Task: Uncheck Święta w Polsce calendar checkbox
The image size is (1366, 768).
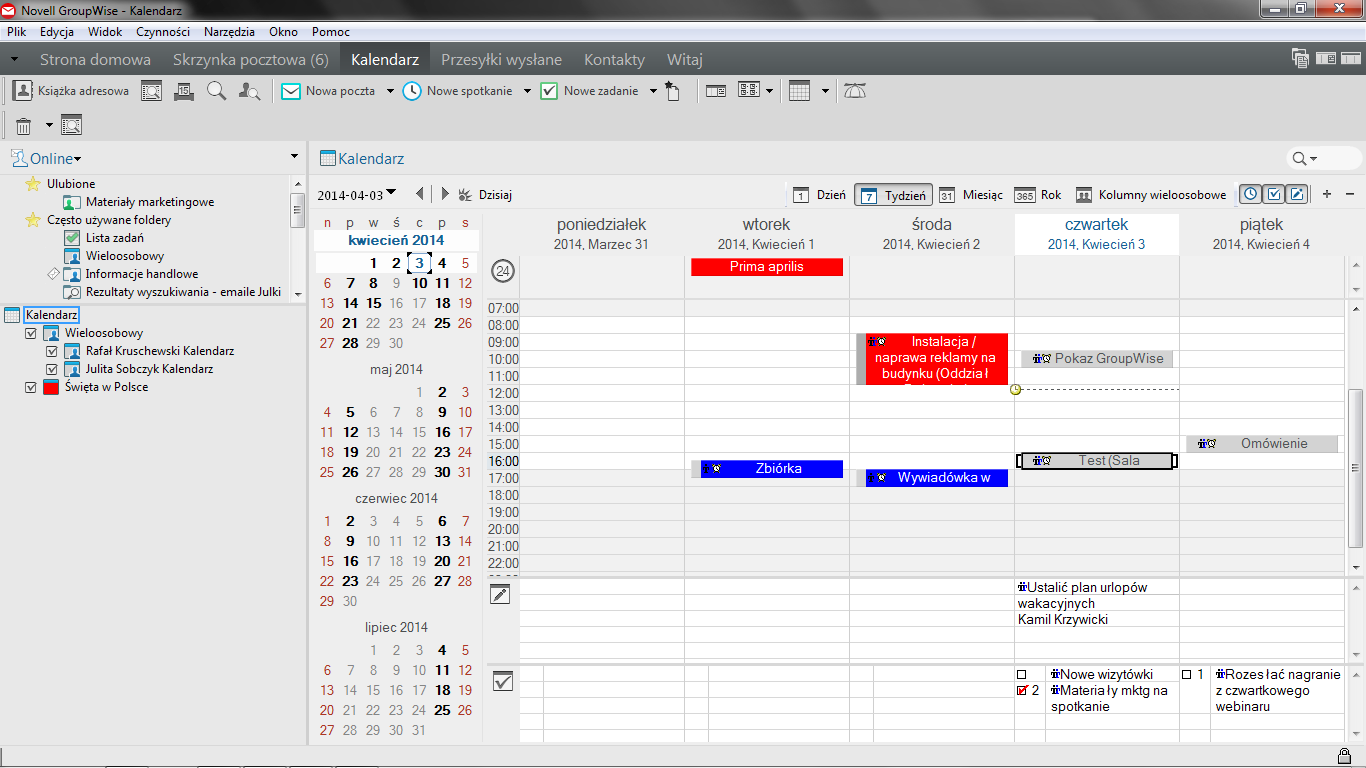Action: coord(31,387)
